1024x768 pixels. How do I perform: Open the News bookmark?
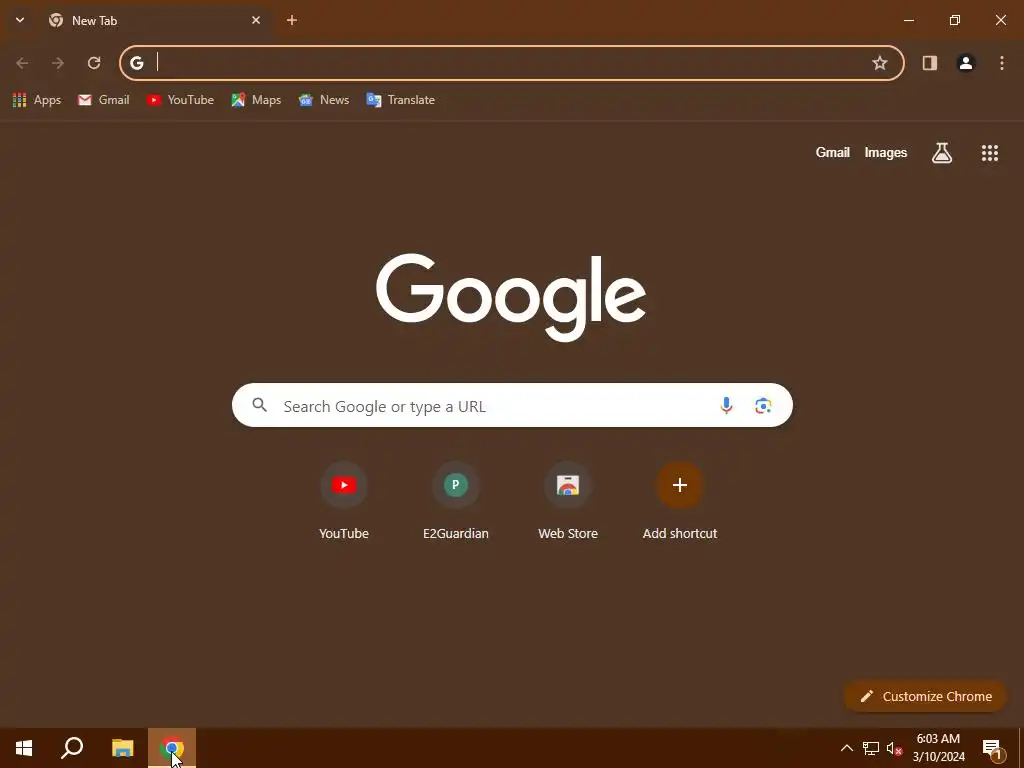click(324, 100)
